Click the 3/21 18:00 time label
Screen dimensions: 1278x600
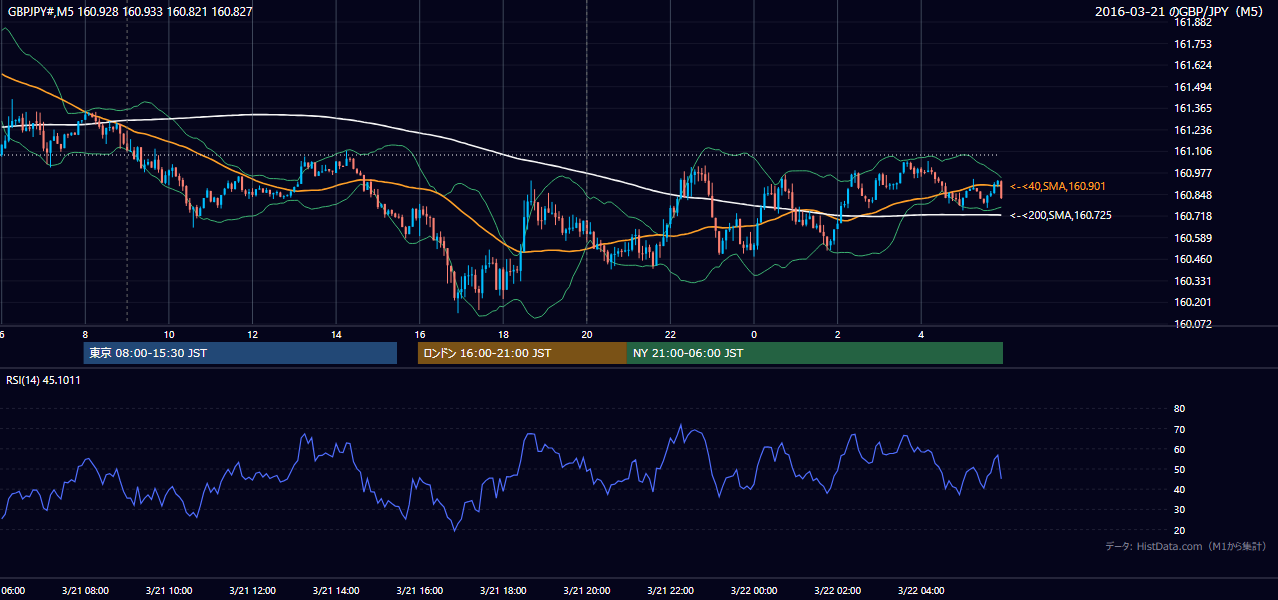[x=503, y=591]
